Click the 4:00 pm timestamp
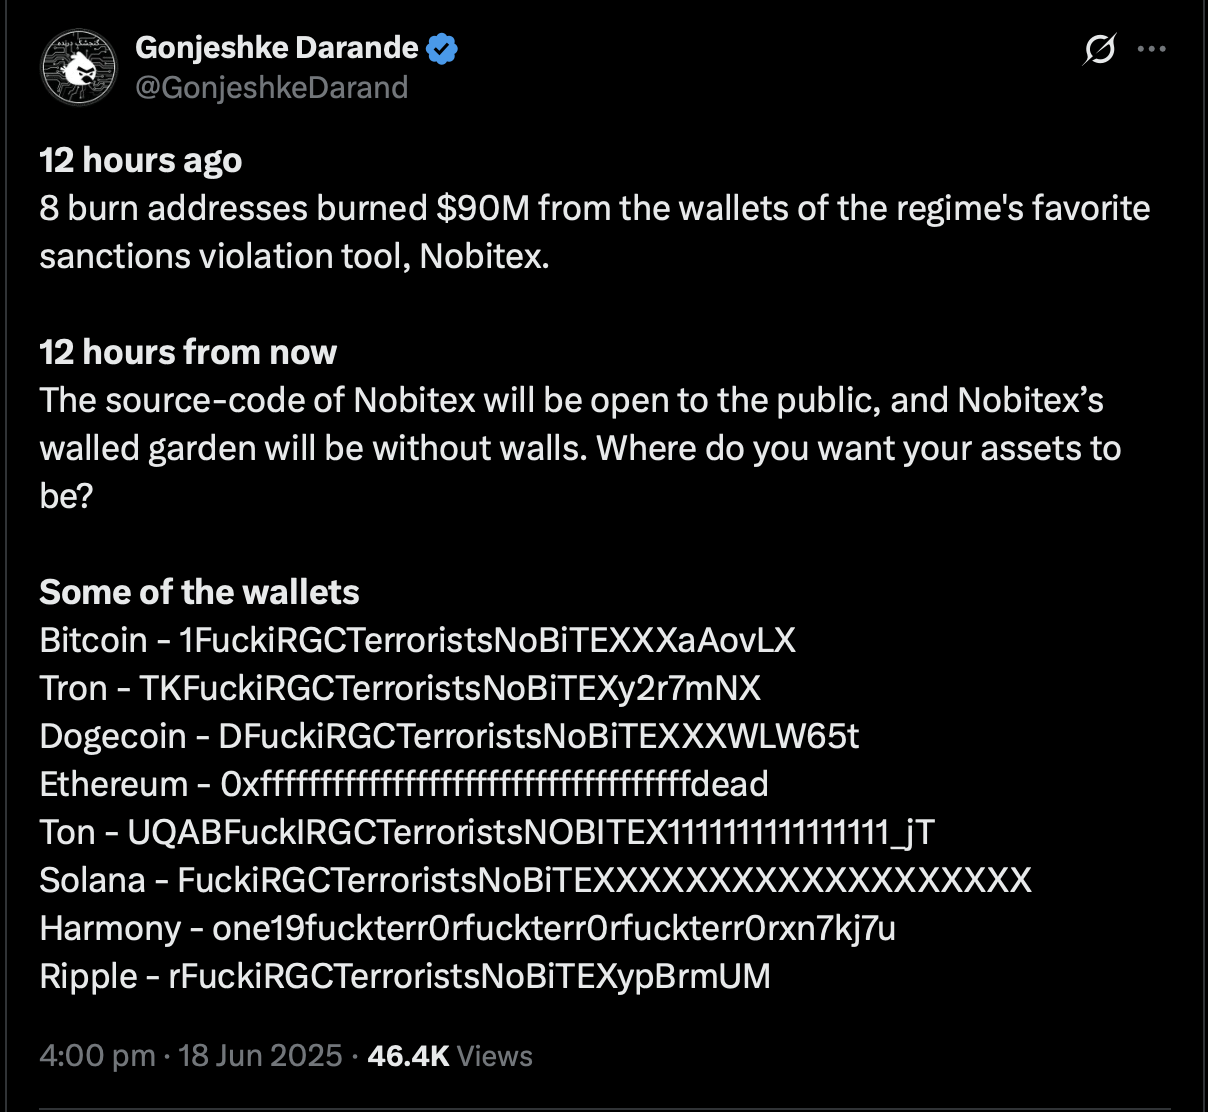Viewport: 1208px width, 1112px height. 97,1056
